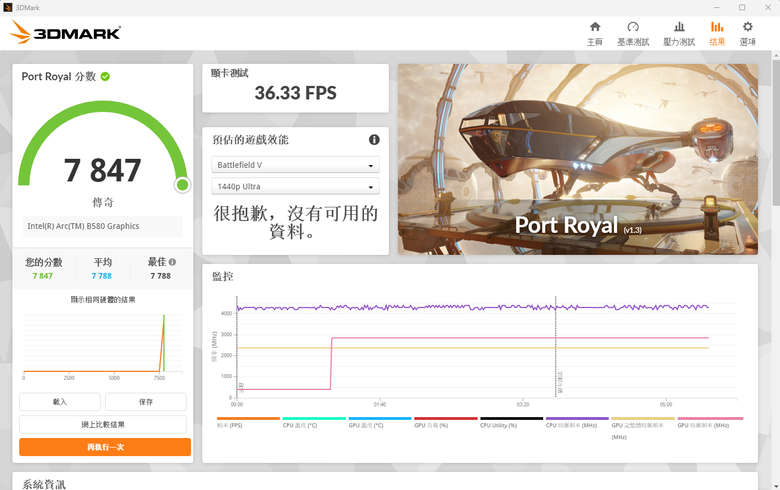Click the info icon next to 最佳 (Best)
This screenshot has height=490, width=780.
[x=172, y=262]
